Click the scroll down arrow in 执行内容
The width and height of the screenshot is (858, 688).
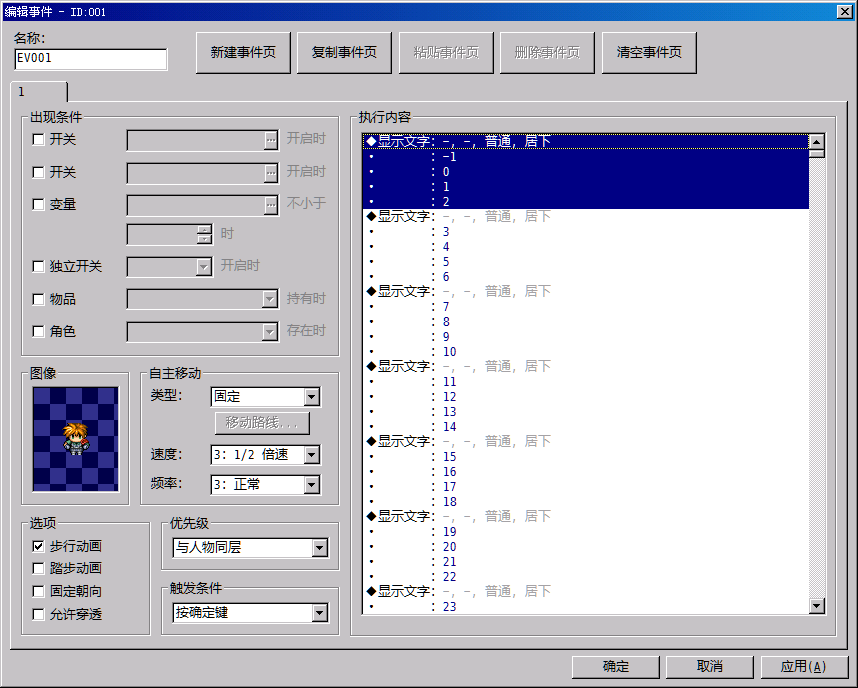(816, 605)
